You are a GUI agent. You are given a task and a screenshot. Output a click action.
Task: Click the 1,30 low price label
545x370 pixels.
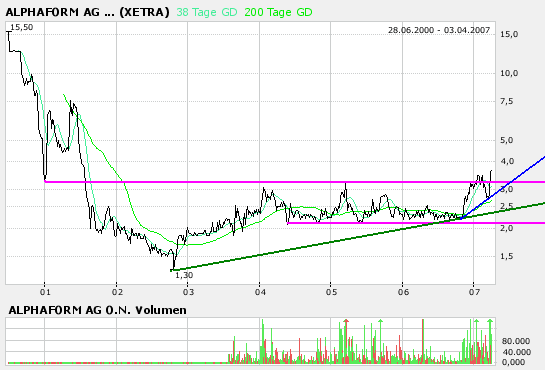(x=184, y=275)
